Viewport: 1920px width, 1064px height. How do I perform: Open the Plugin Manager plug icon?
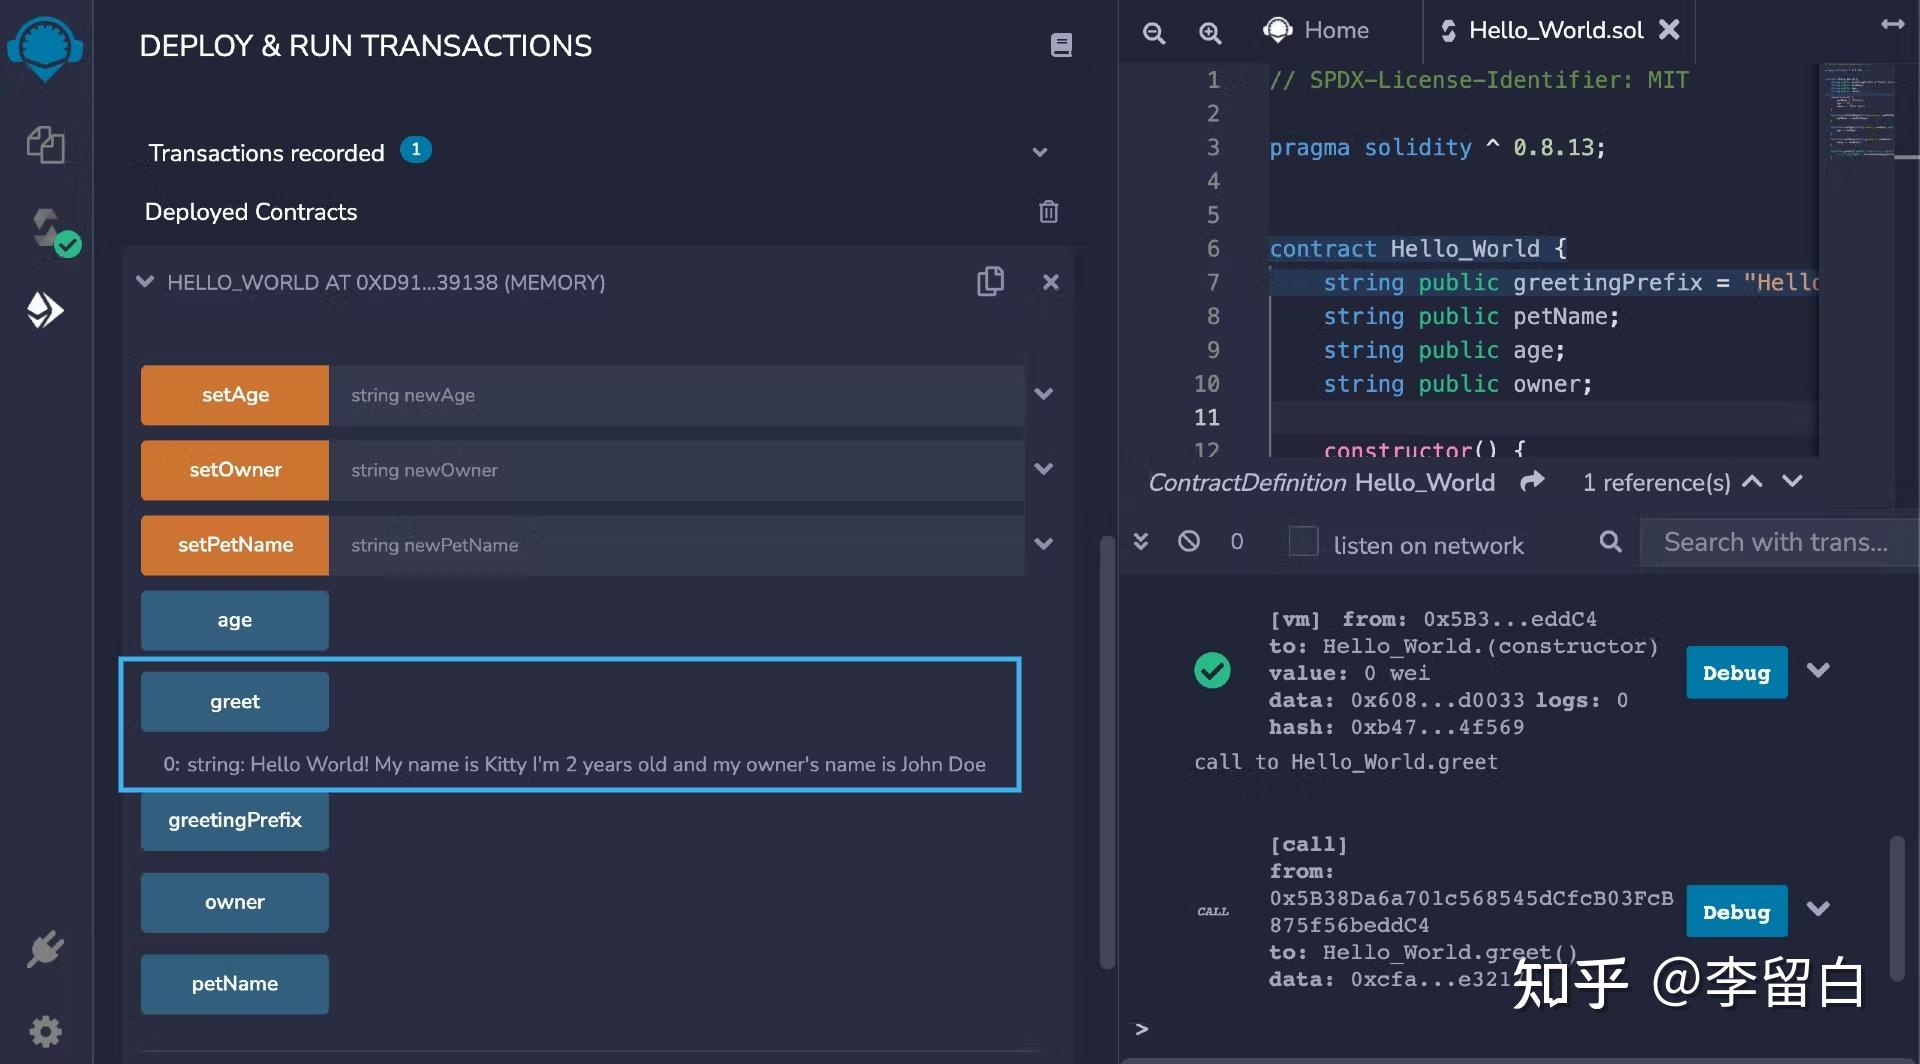pos(45,949)
